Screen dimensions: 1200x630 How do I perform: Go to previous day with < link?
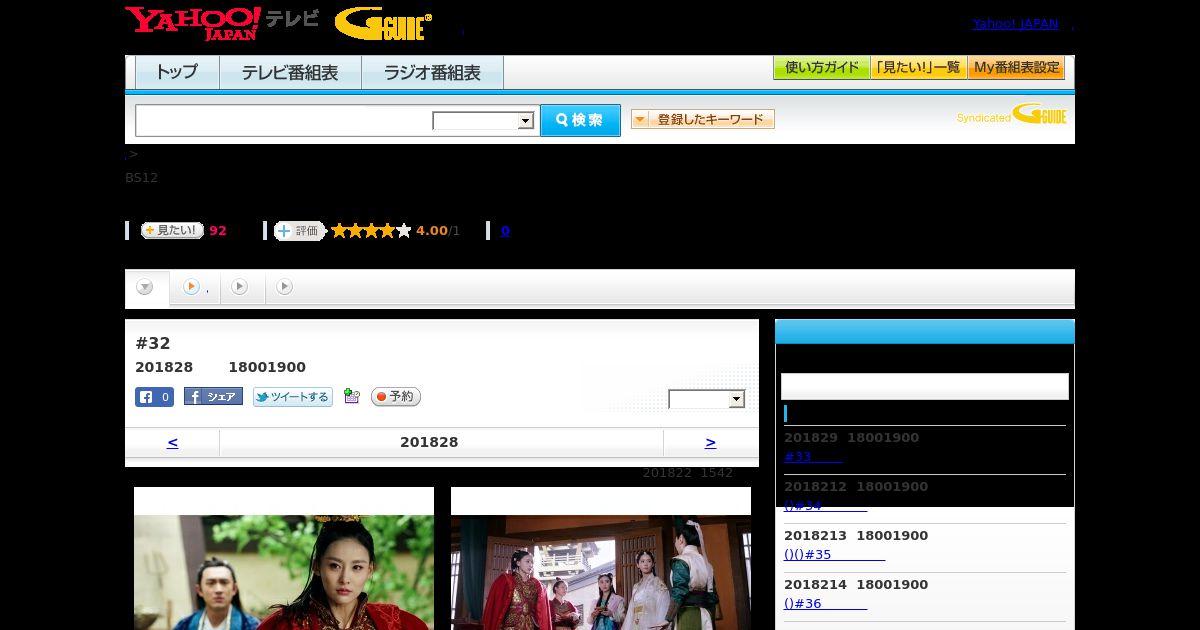[172, 442]
